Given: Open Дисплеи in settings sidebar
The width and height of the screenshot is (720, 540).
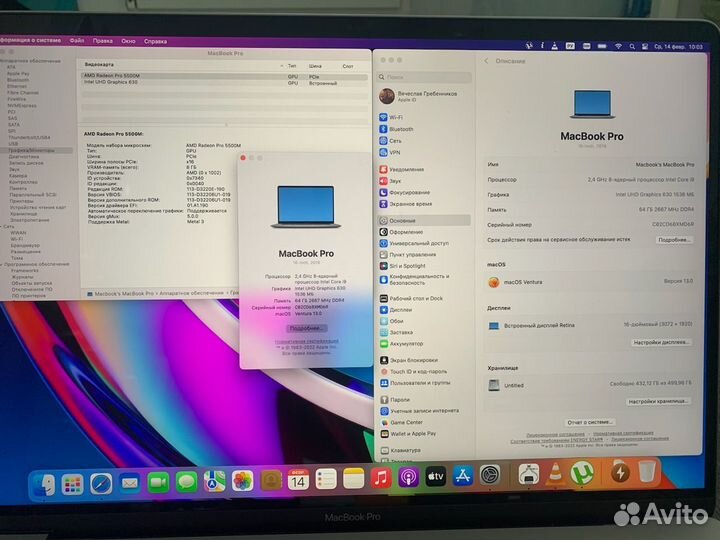Looking at the screenshot, I should 396,310.
